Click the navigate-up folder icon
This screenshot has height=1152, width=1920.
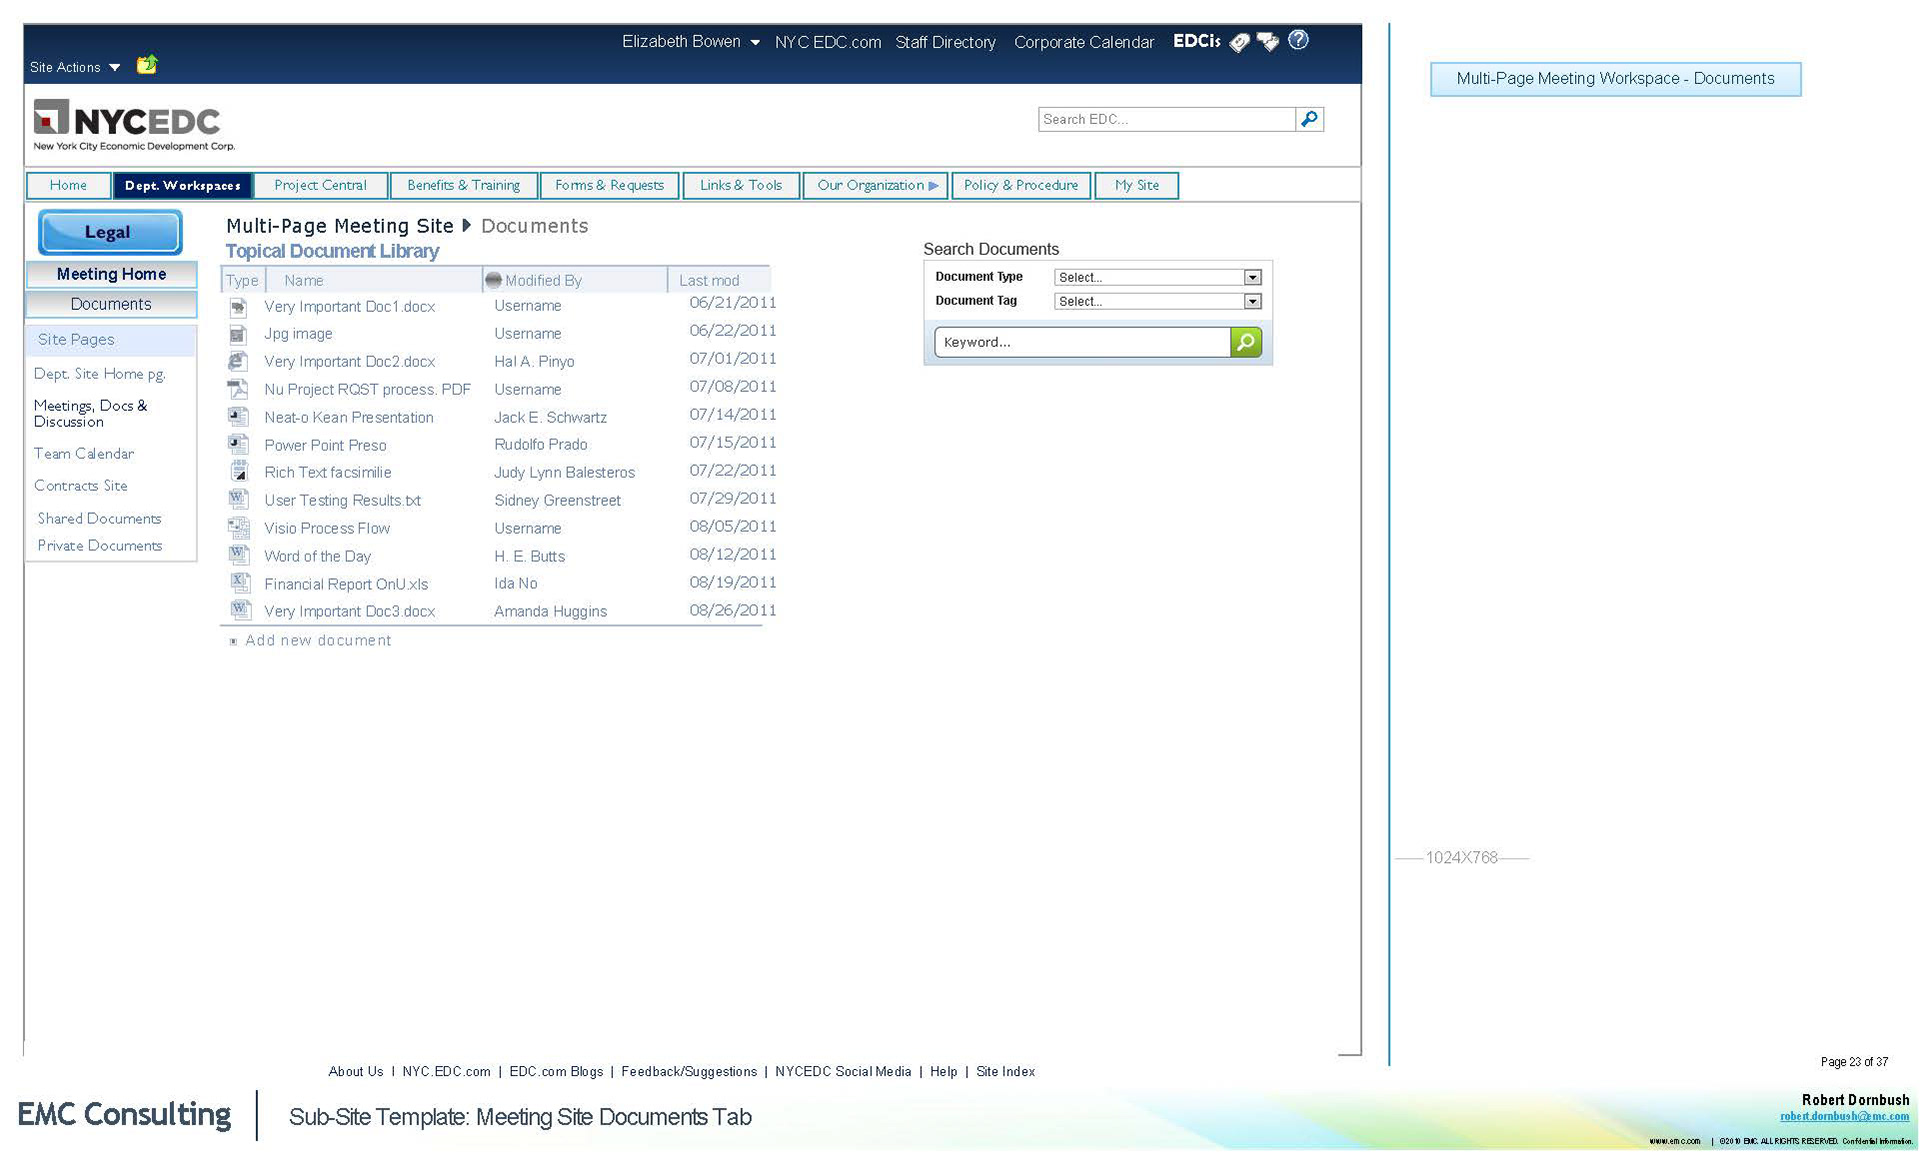click(147, 65)
